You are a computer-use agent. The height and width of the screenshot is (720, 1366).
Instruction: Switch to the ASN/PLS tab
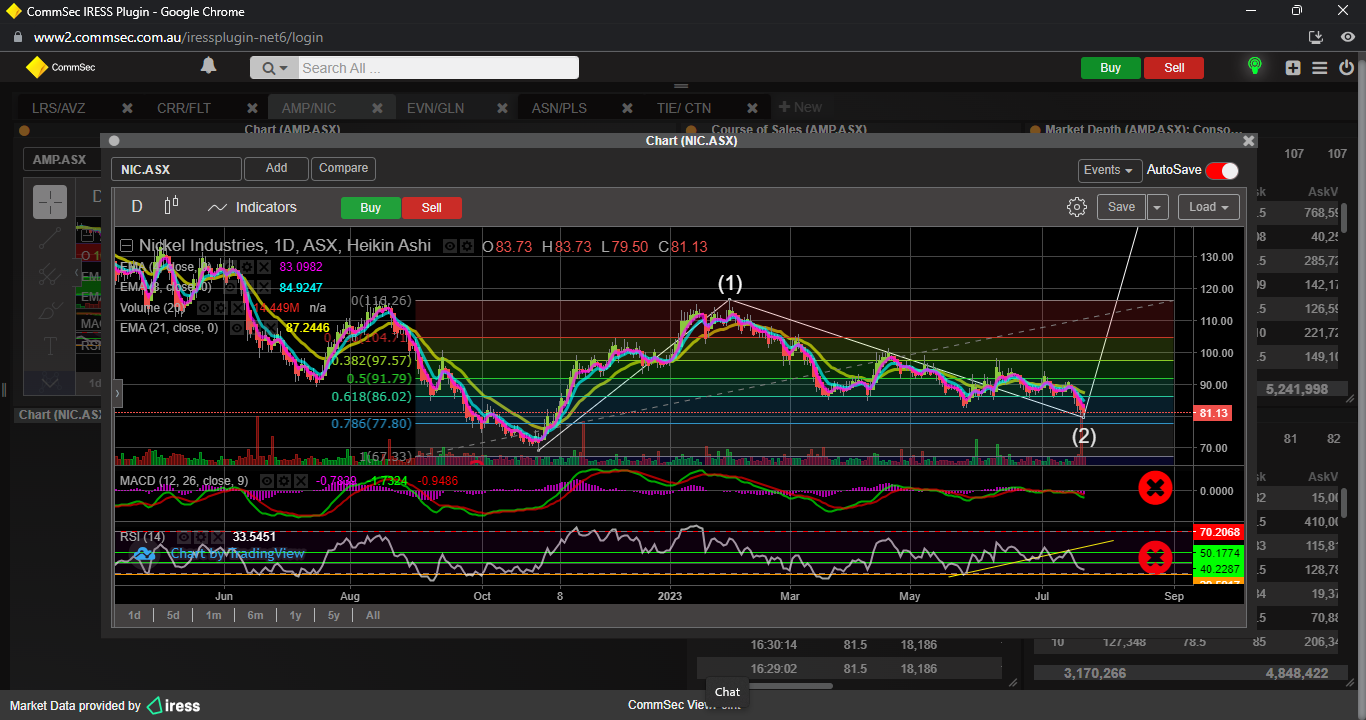pos(559,108)
